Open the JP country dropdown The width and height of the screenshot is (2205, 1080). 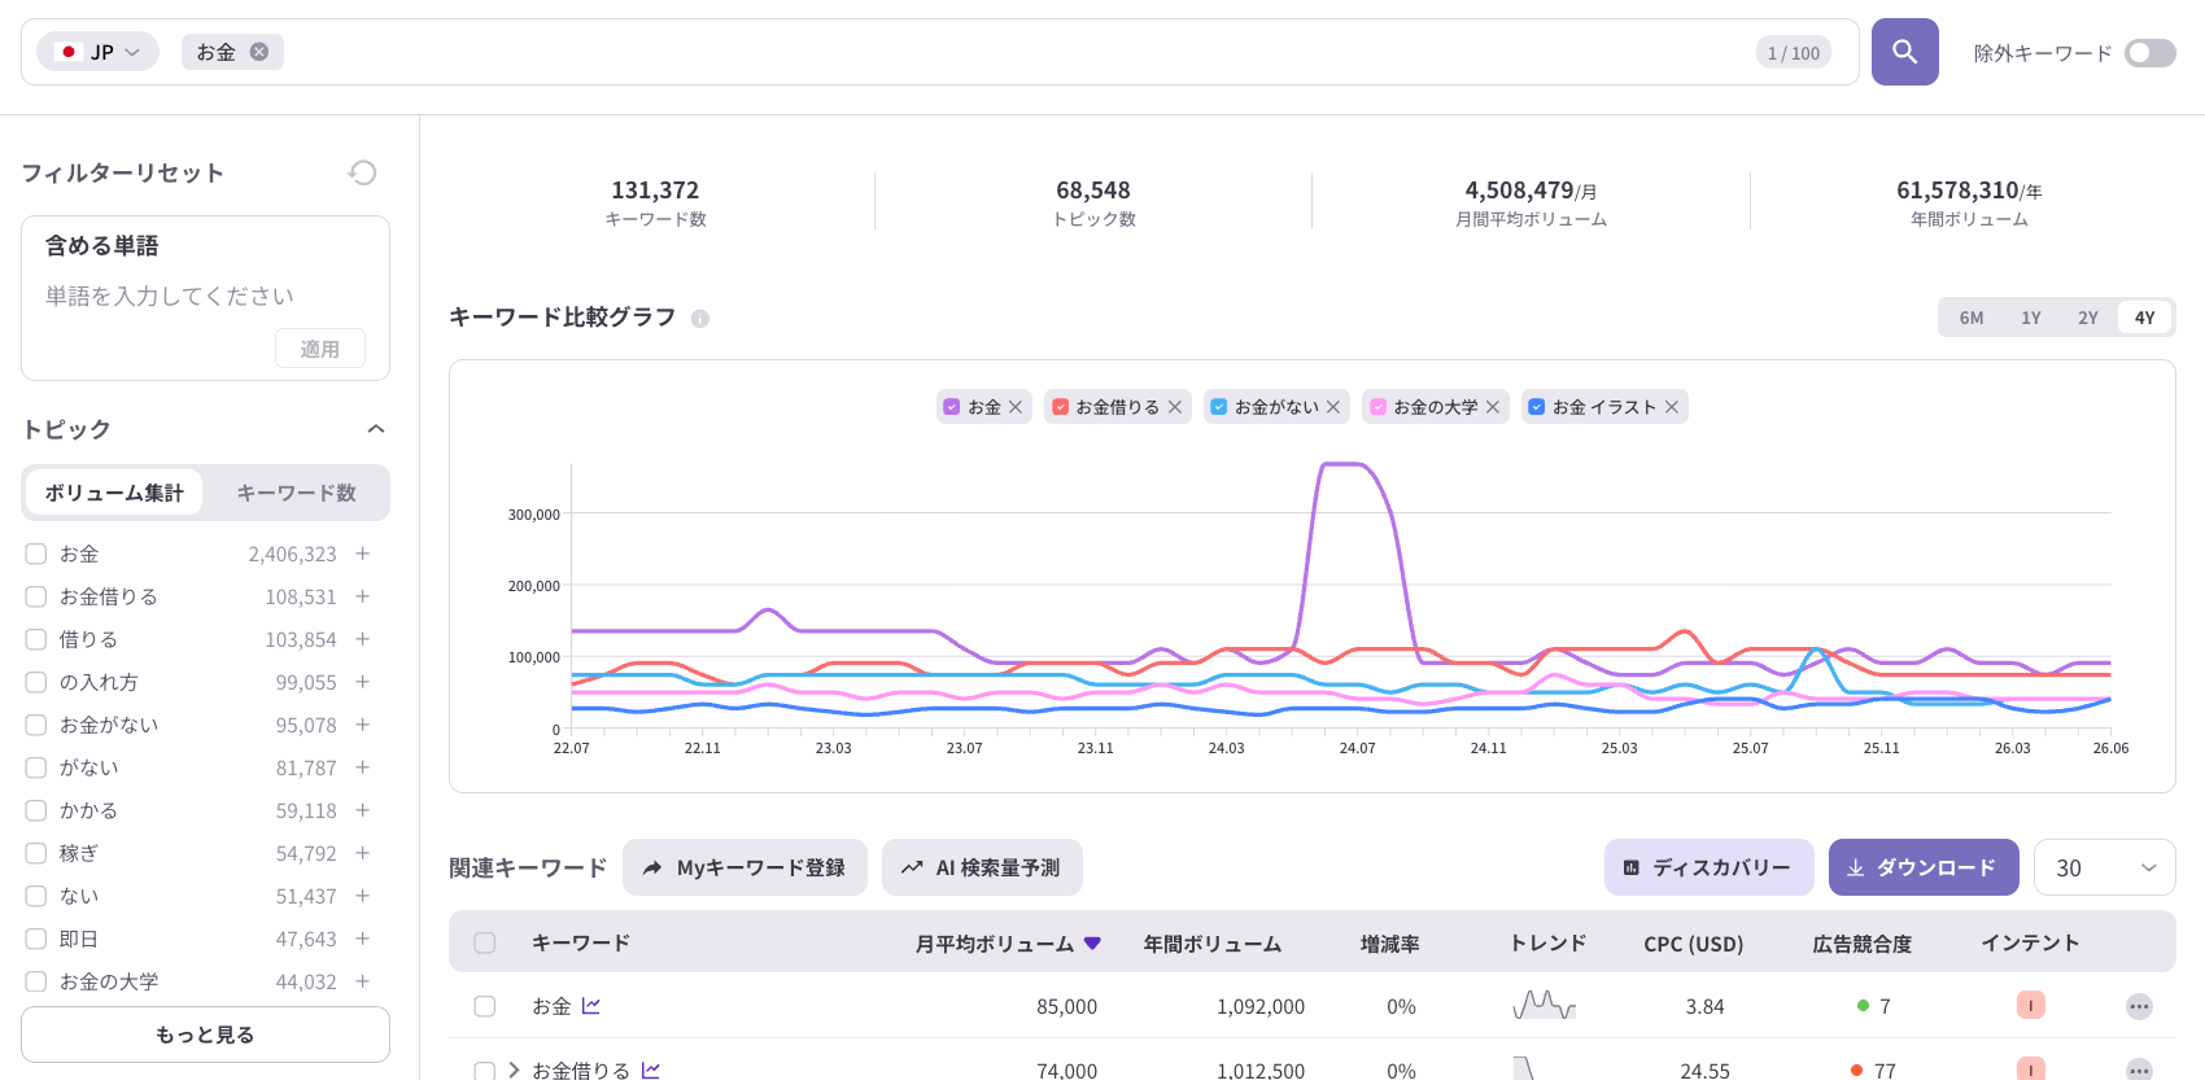(x=97, y=52)
